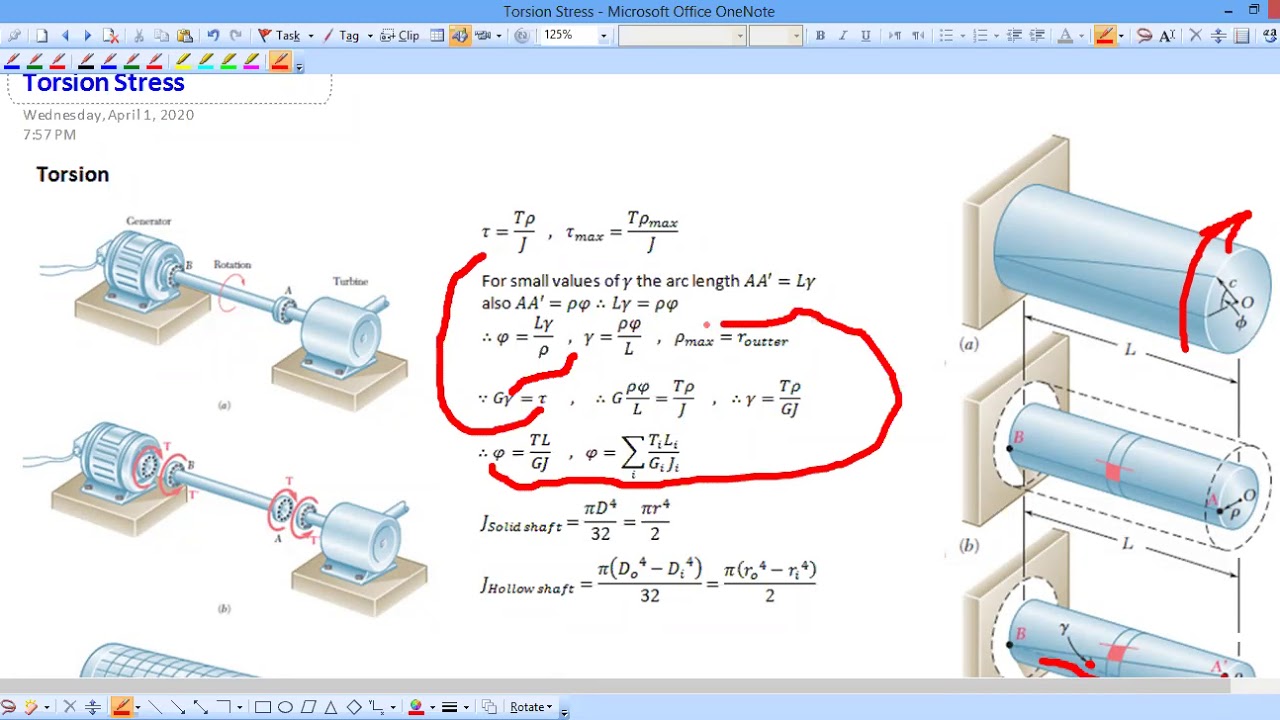Click the Cut scissors icon

[x=139, y=35]
